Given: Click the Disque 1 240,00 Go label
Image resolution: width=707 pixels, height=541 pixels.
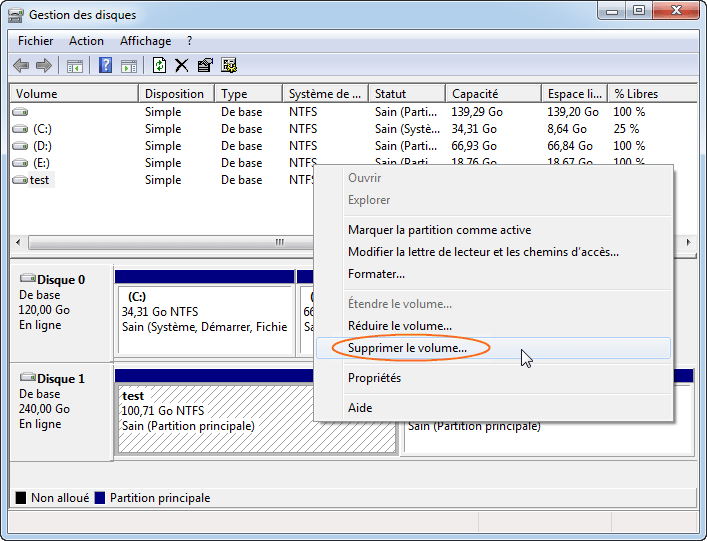Looking at the screenshot, I should [44, 409].
